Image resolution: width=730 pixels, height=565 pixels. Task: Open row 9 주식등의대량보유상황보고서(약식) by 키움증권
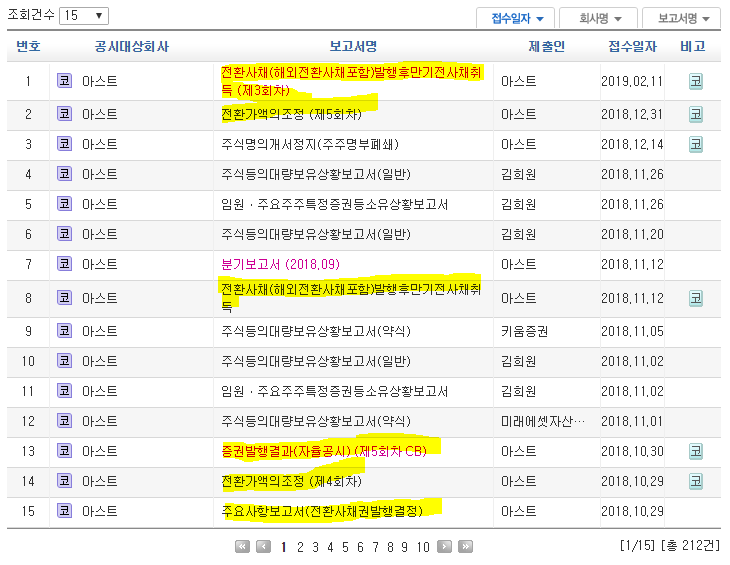click(x=316, y=331)
